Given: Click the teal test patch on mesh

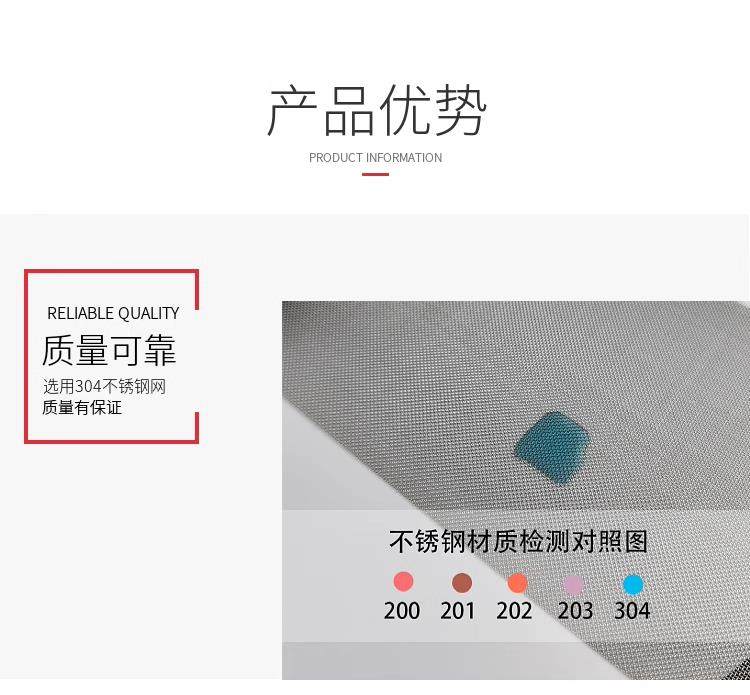Looking at the screenshot, I should pos(551,447).
